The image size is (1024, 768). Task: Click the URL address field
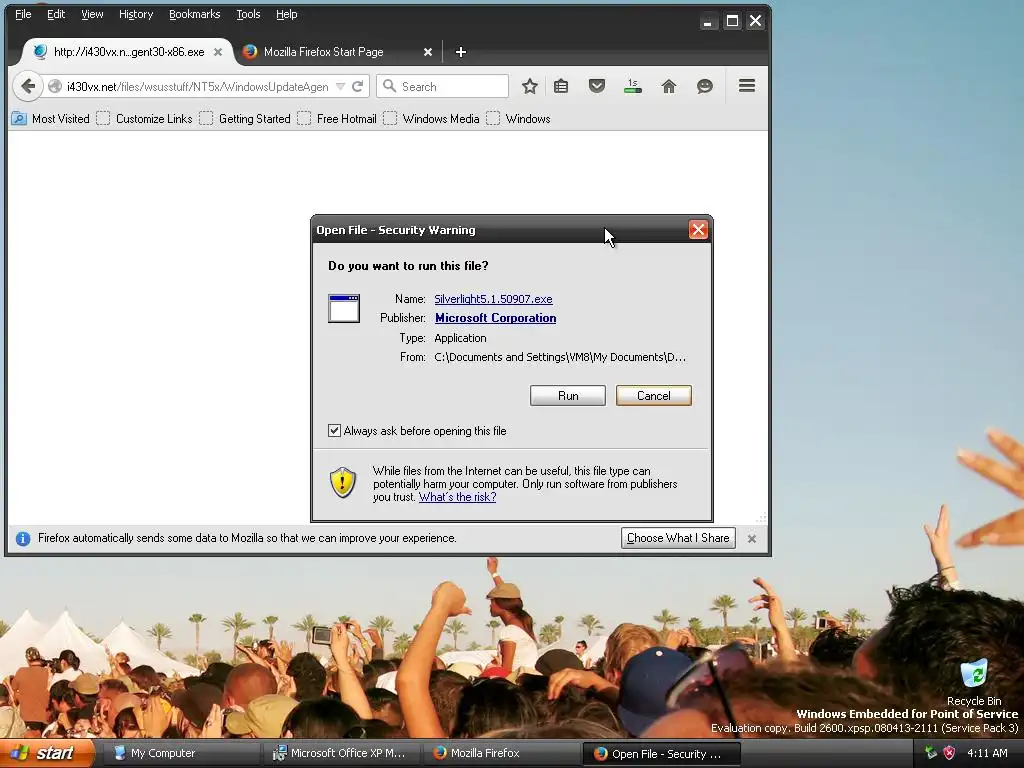197,87
